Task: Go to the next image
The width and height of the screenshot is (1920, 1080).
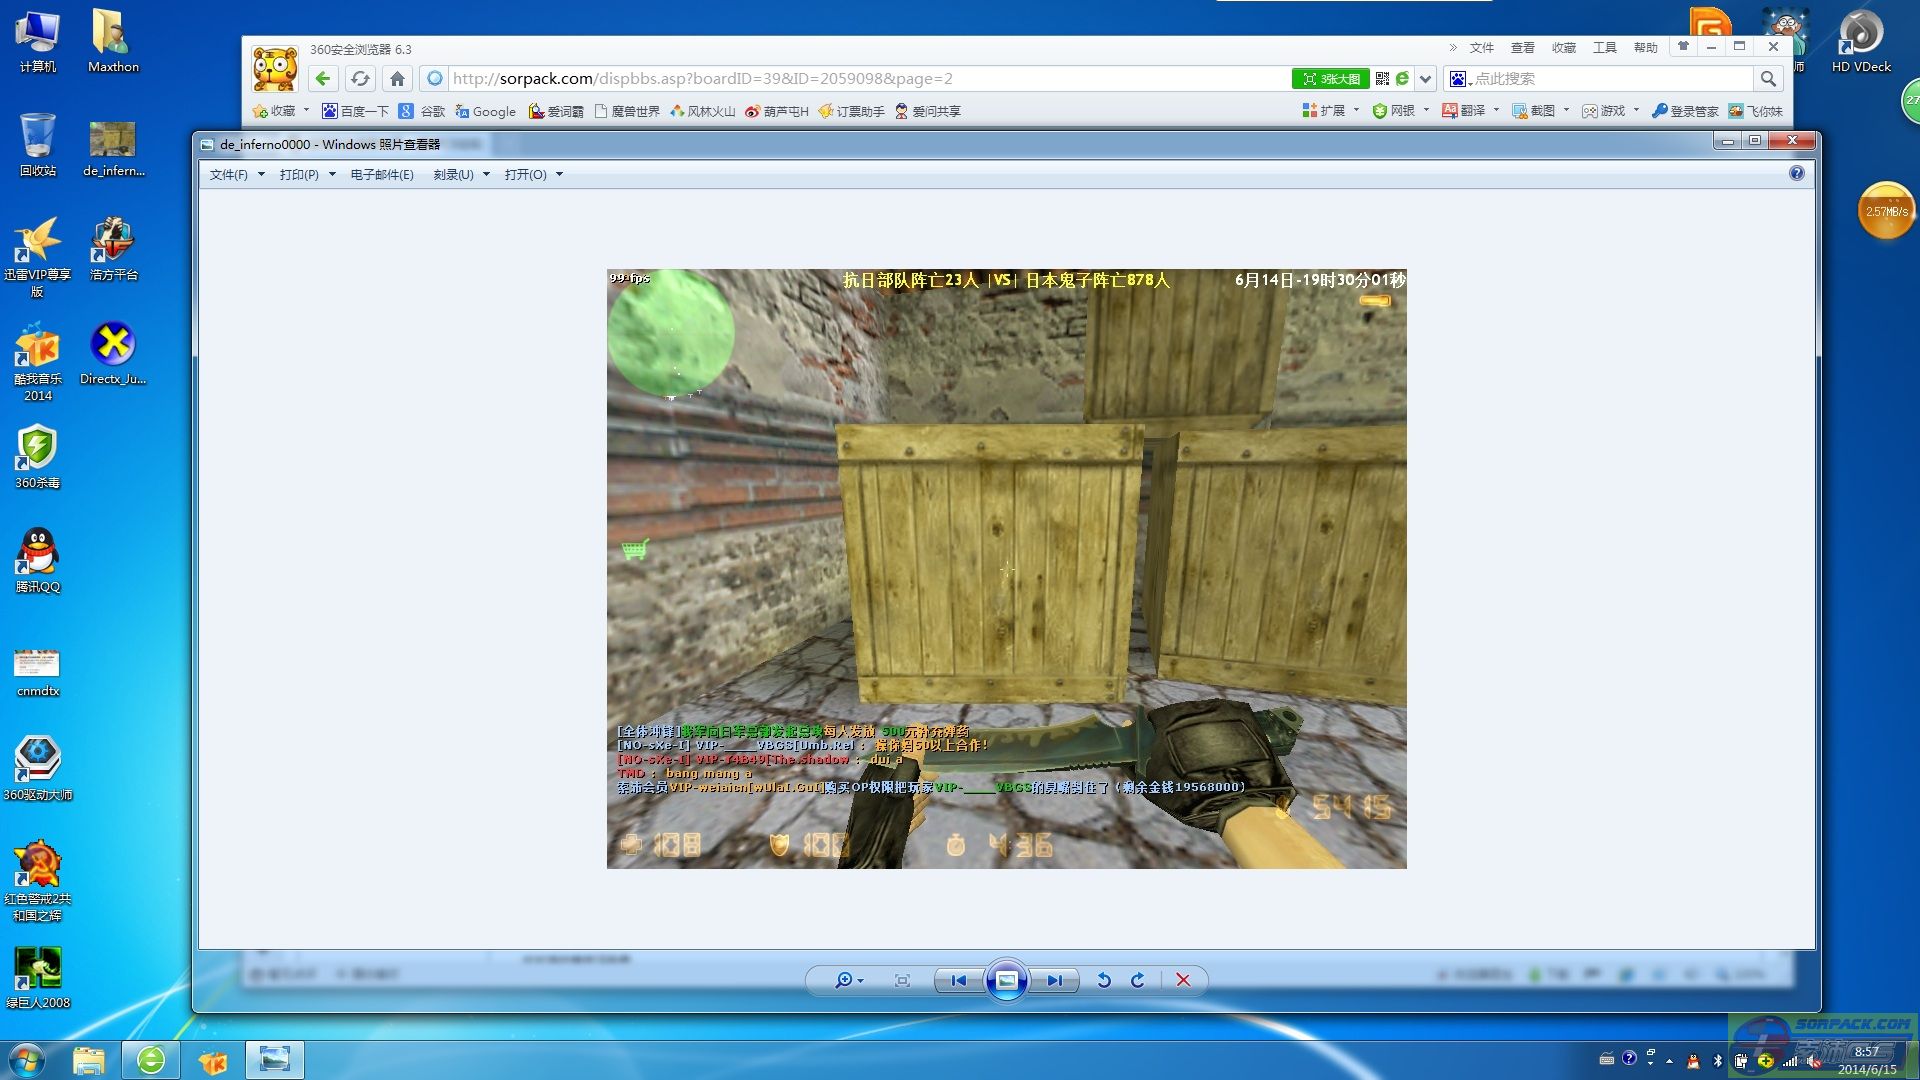Action: [1055, 980]
